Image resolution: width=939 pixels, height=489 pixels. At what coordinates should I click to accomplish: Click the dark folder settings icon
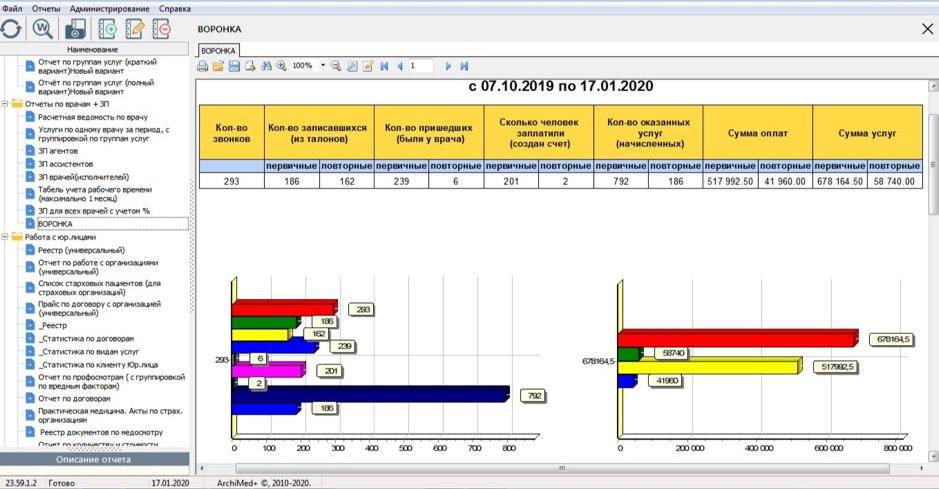pos(75,29)
